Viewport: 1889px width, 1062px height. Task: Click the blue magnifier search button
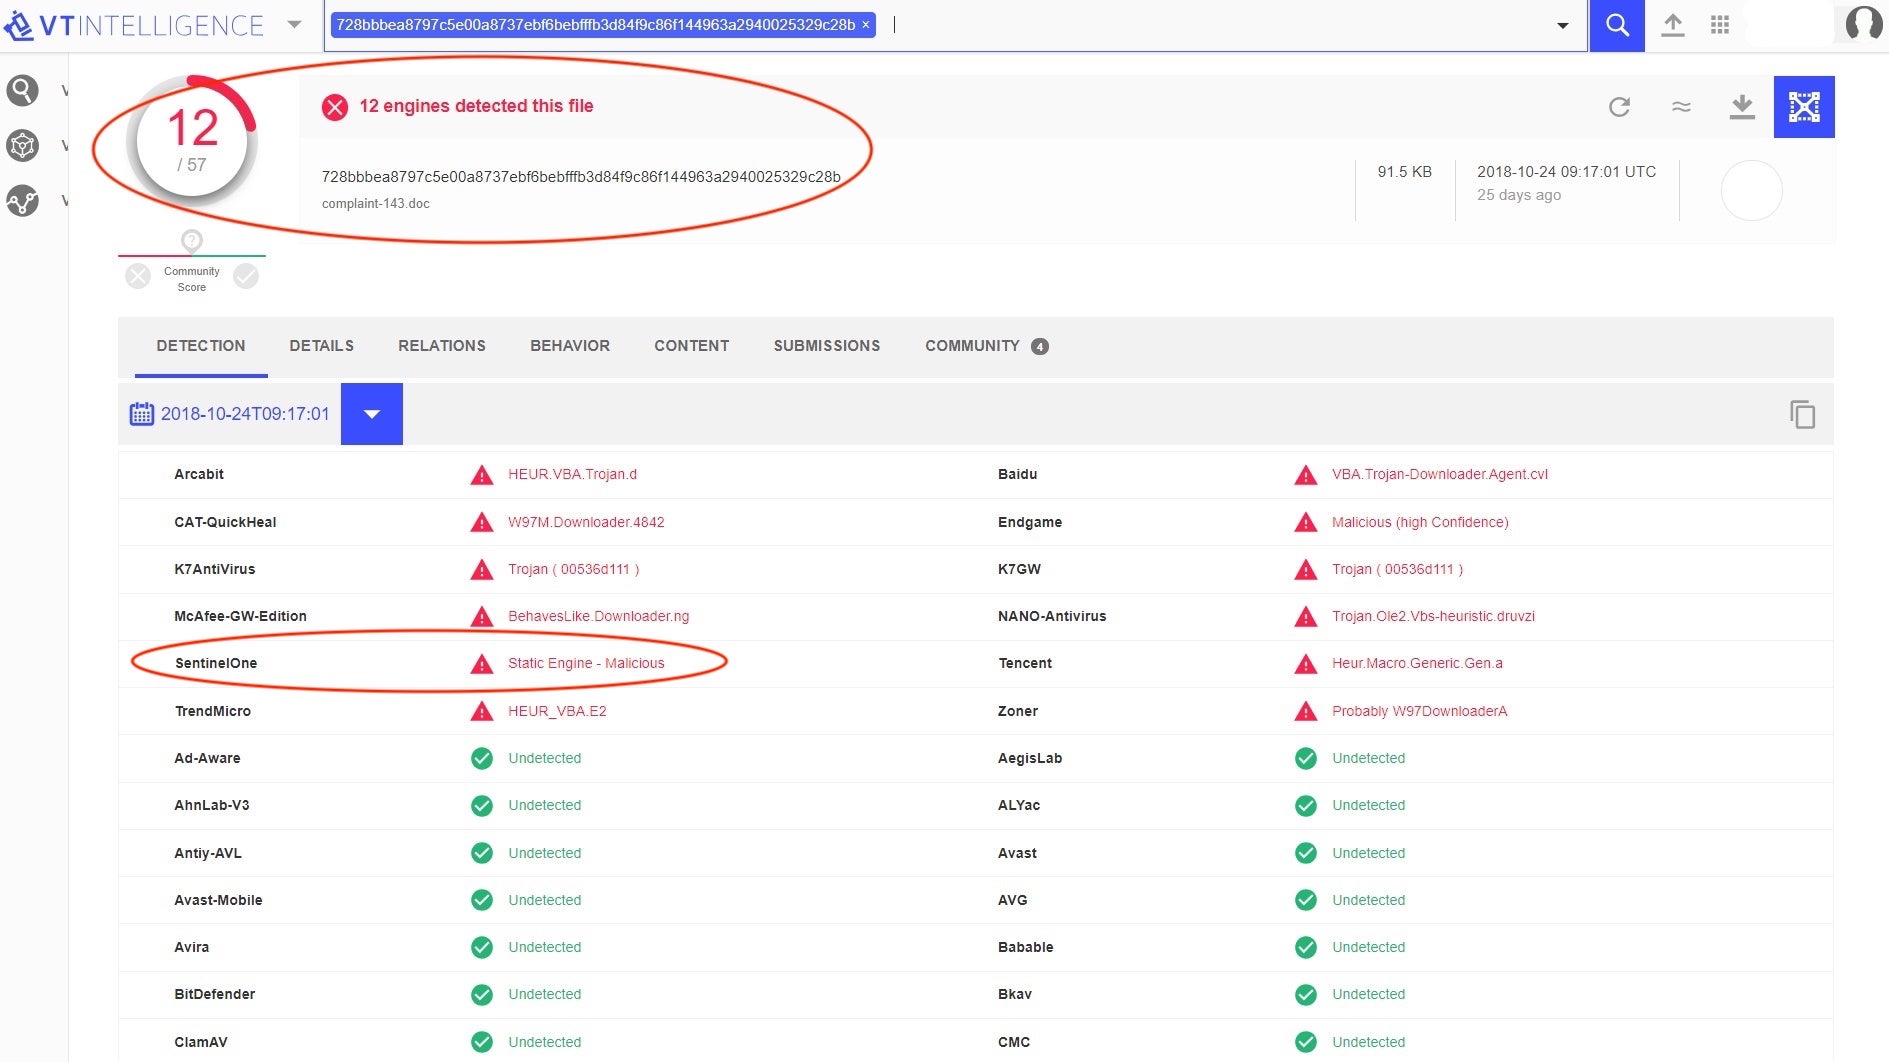coord(1617,25)
